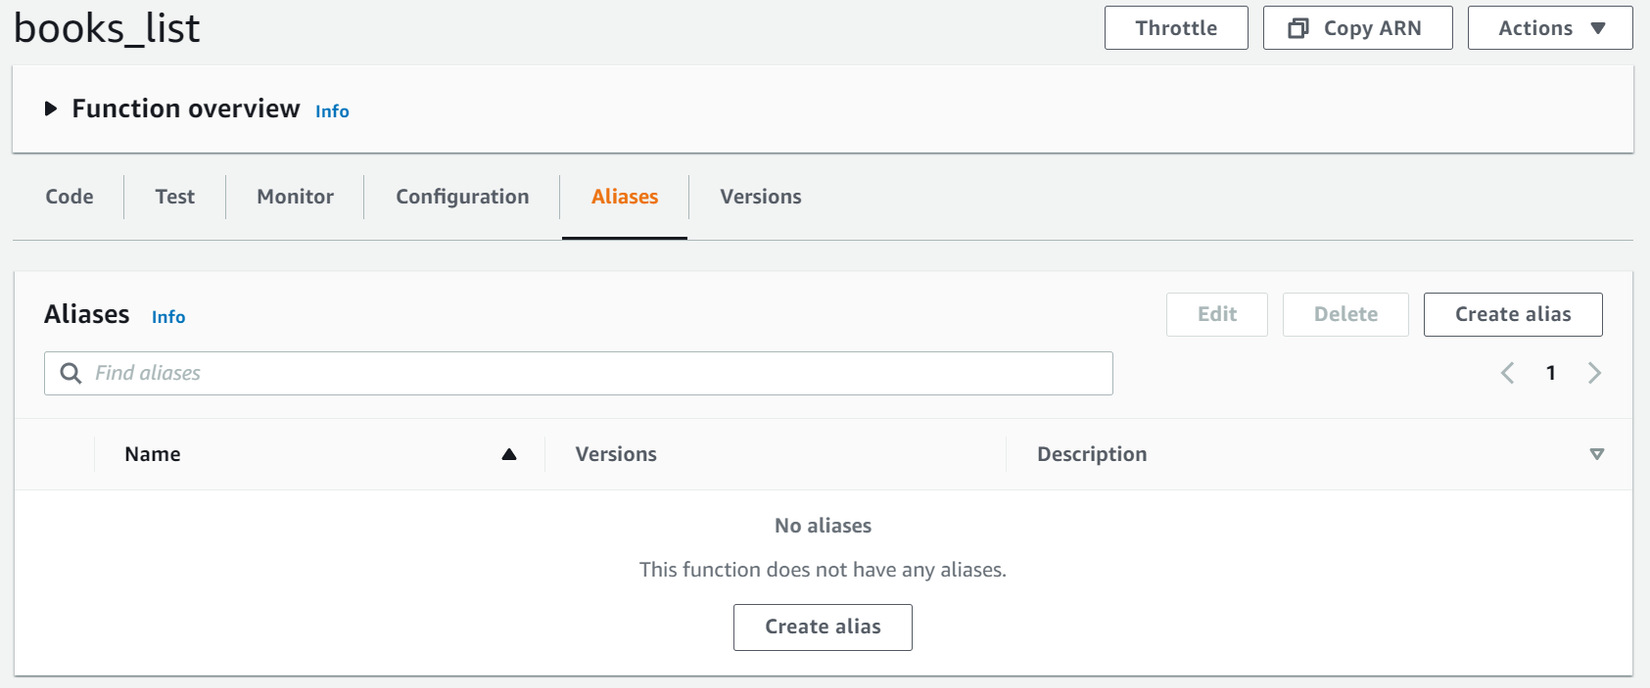Open the Actions dropdown menu
This screenshot has width=1650, height=688.
pyautogui.click(x=1549, y=28)
